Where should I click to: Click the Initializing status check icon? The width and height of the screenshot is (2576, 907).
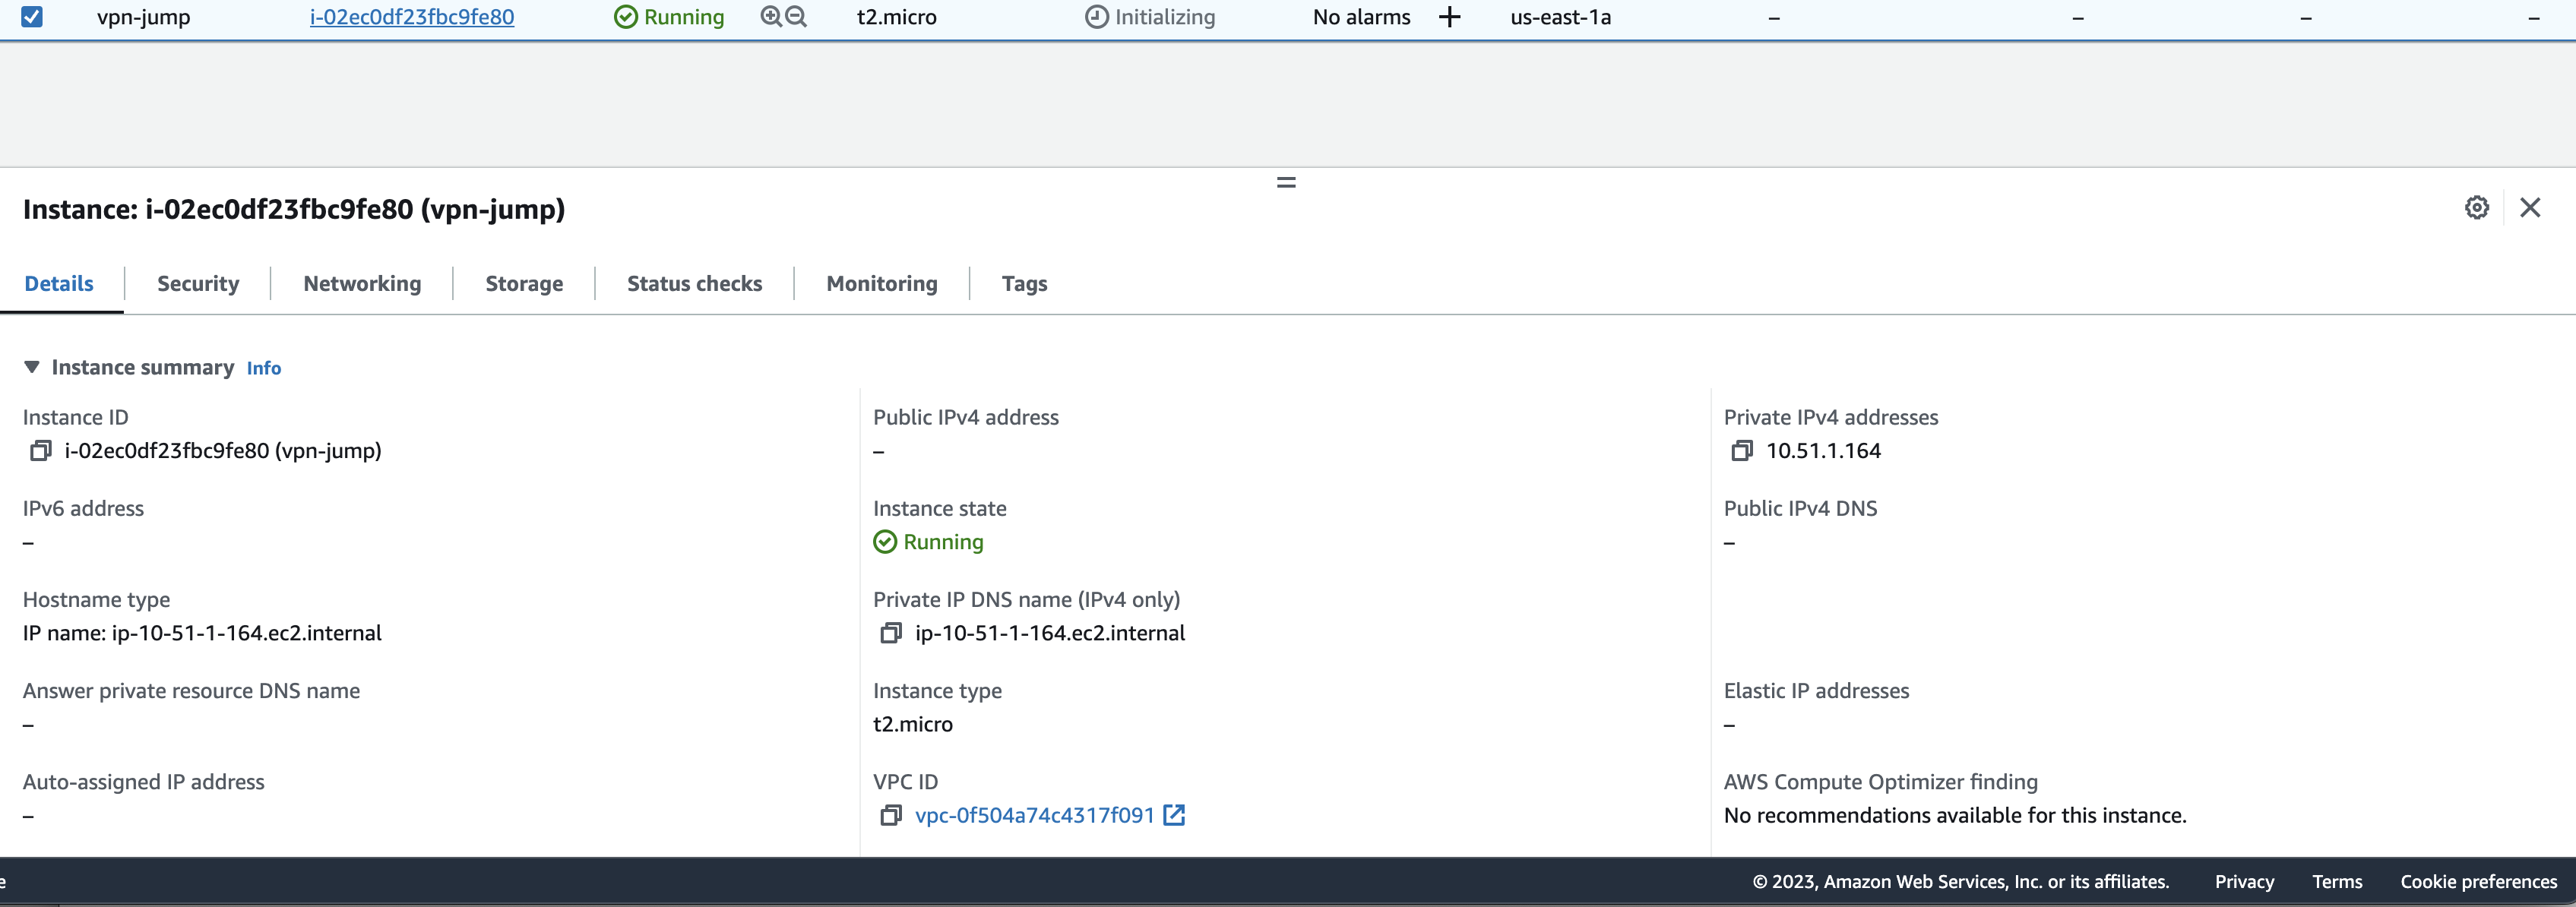click(x=1096, y=16)
